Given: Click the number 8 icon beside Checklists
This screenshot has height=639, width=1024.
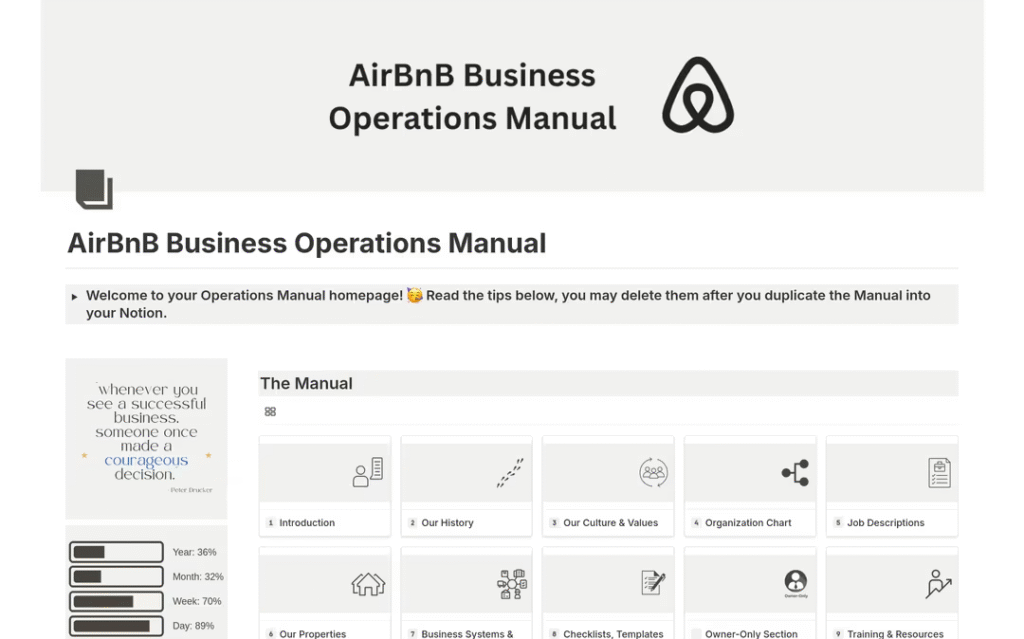Looking at the screenshot, I should pos(554,634).
